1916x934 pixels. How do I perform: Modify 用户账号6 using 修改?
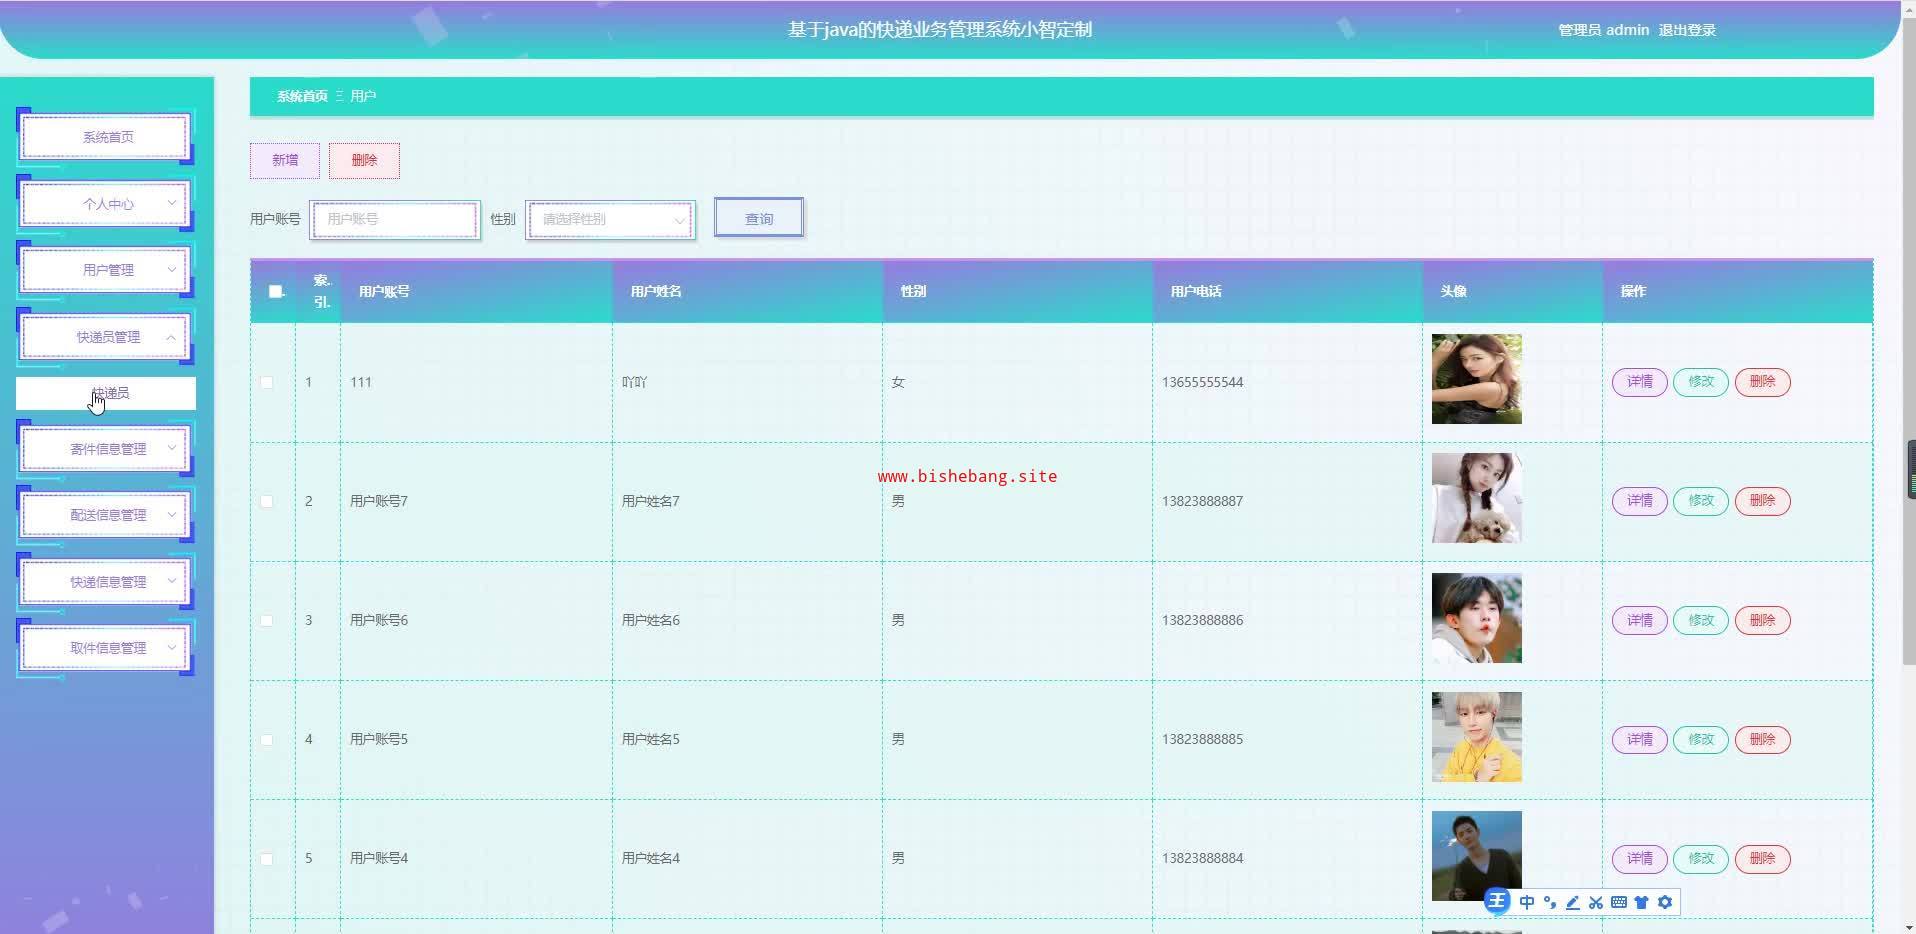click(1701, 620)
